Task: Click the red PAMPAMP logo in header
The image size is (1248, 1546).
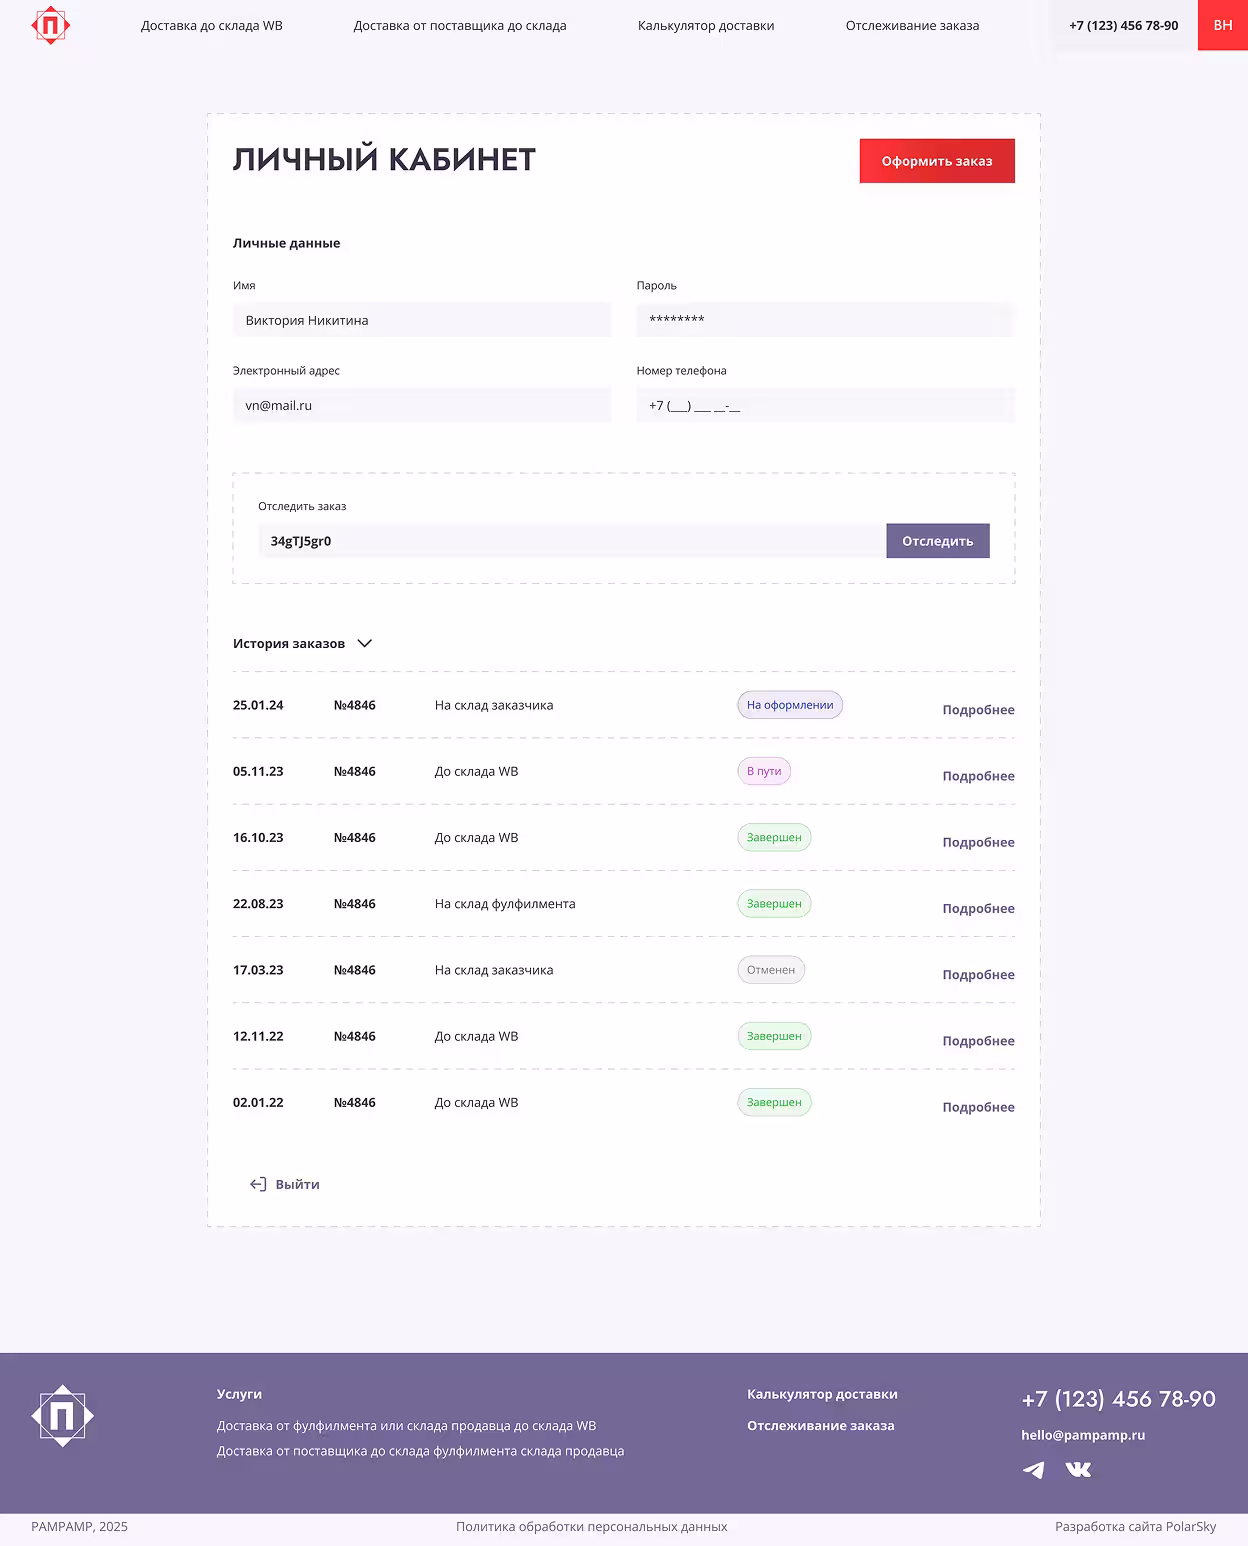Action: [51, 25]
